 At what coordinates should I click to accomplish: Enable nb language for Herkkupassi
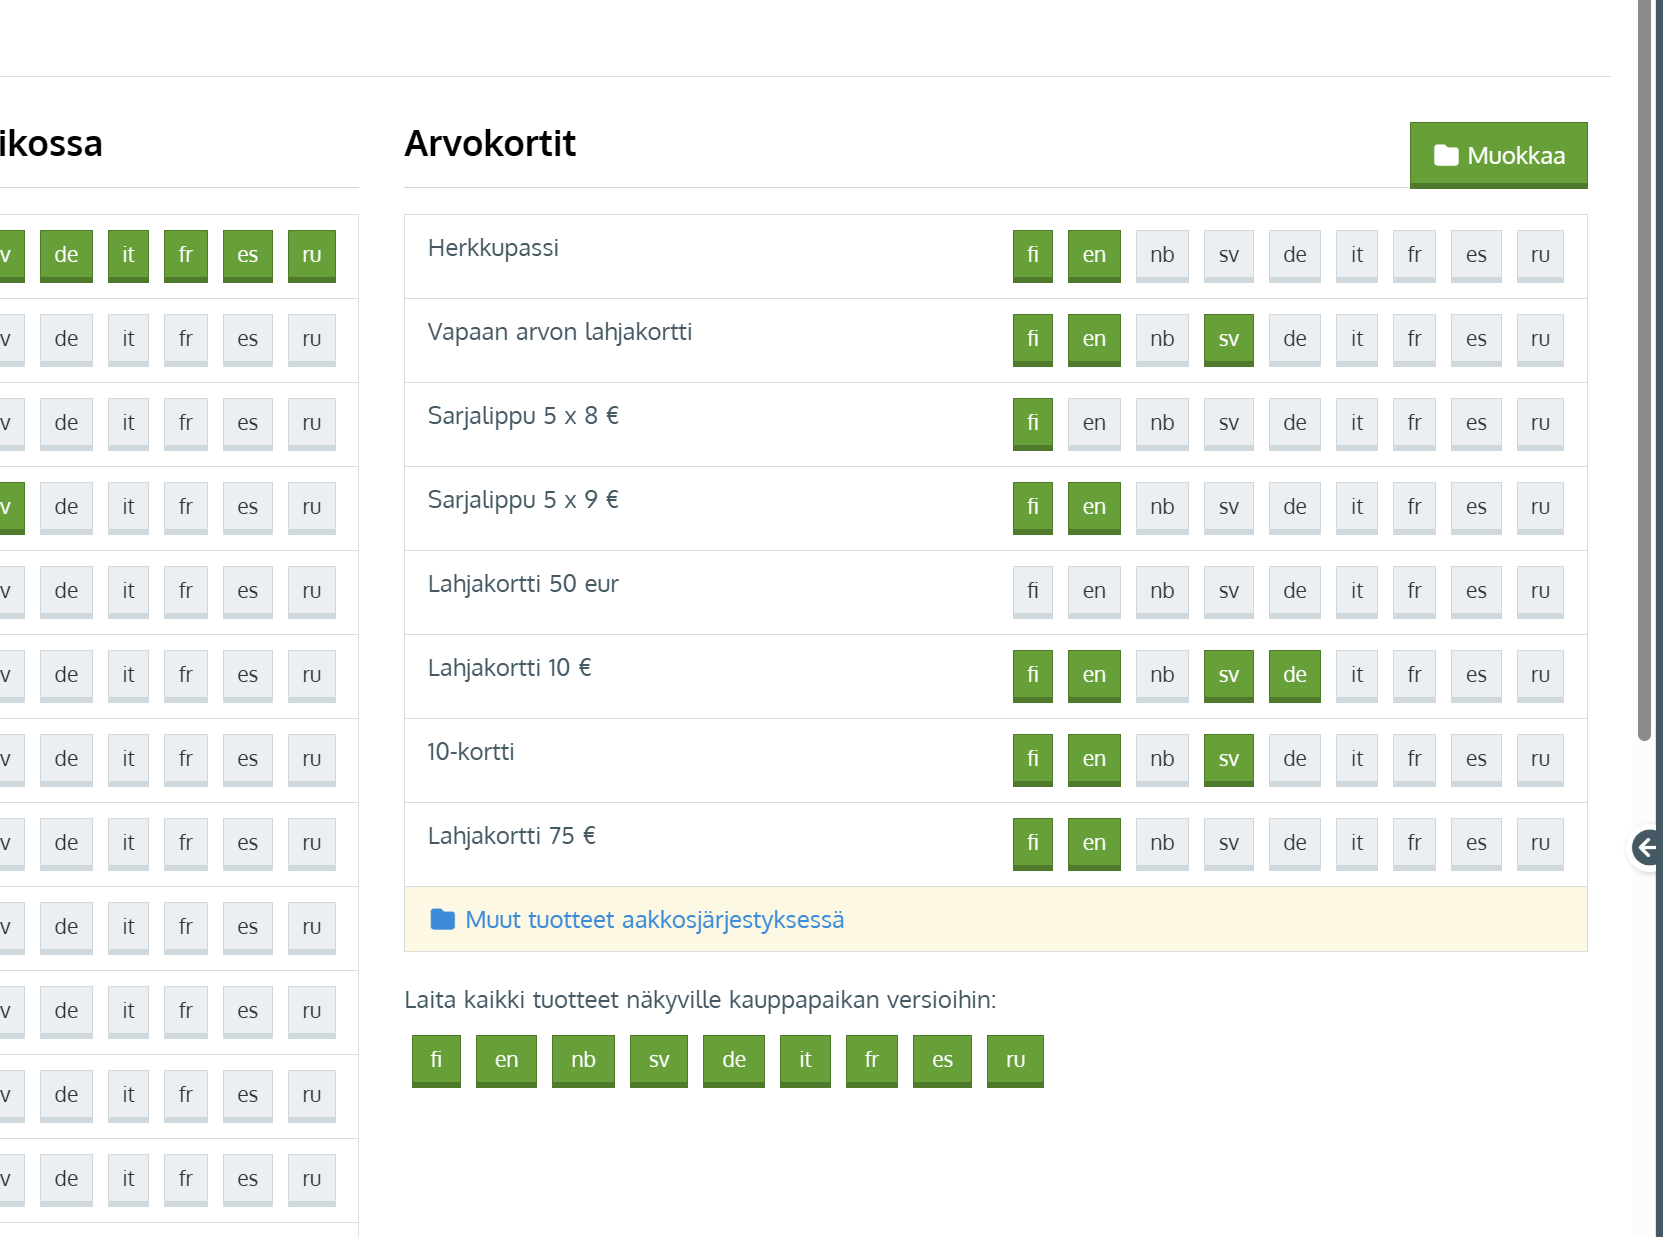pyautogui.click(x=1162, y=256)
